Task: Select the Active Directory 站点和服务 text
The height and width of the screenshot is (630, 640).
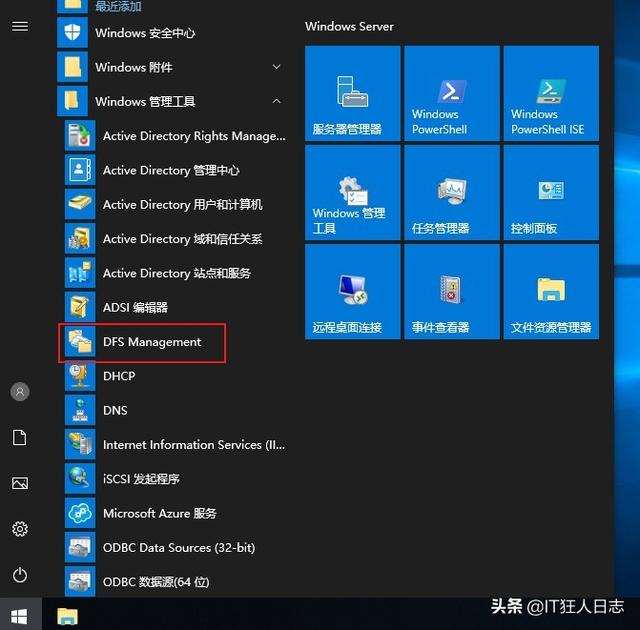Action: pyautogui.click(x=177, y=273)
